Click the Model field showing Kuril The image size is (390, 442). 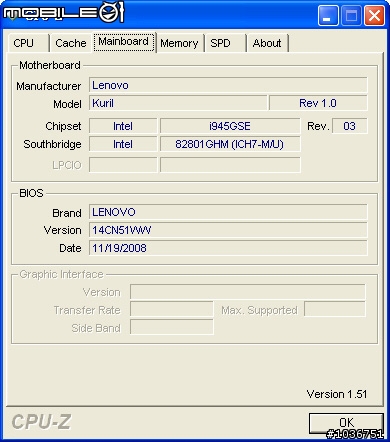[178, 103]
